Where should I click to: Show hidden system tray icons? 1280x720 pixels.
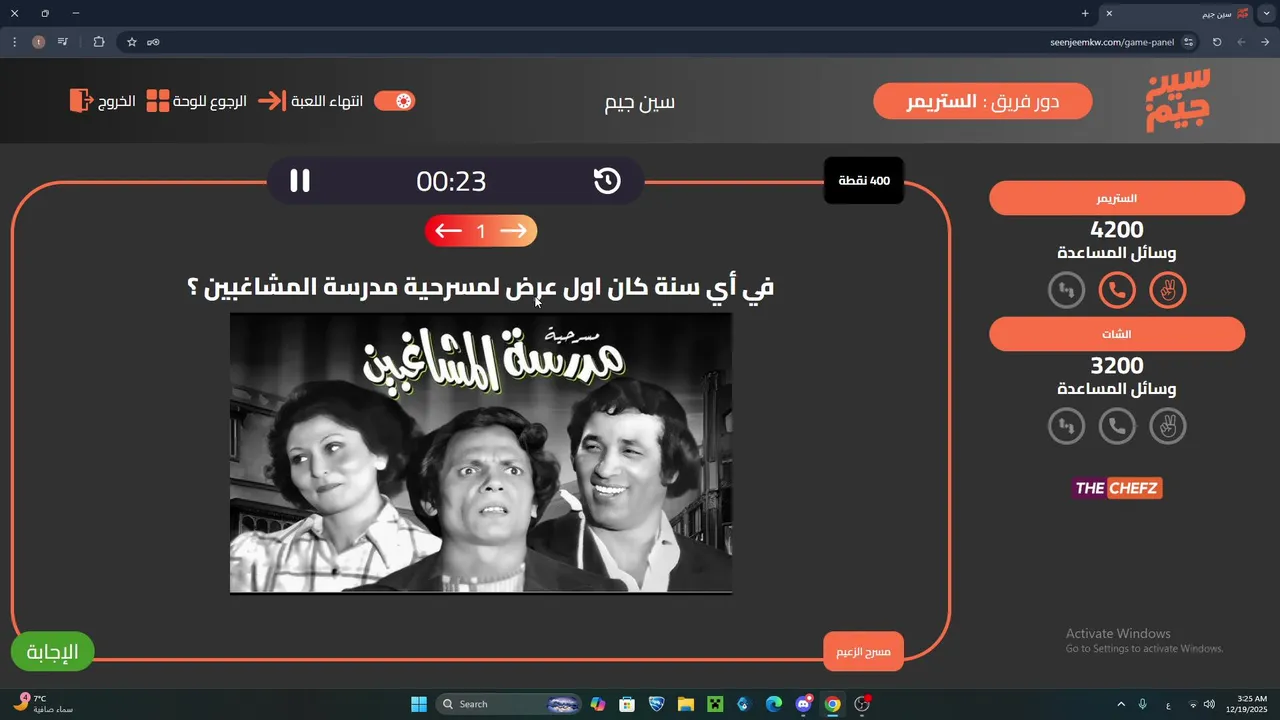point(1121,704)
